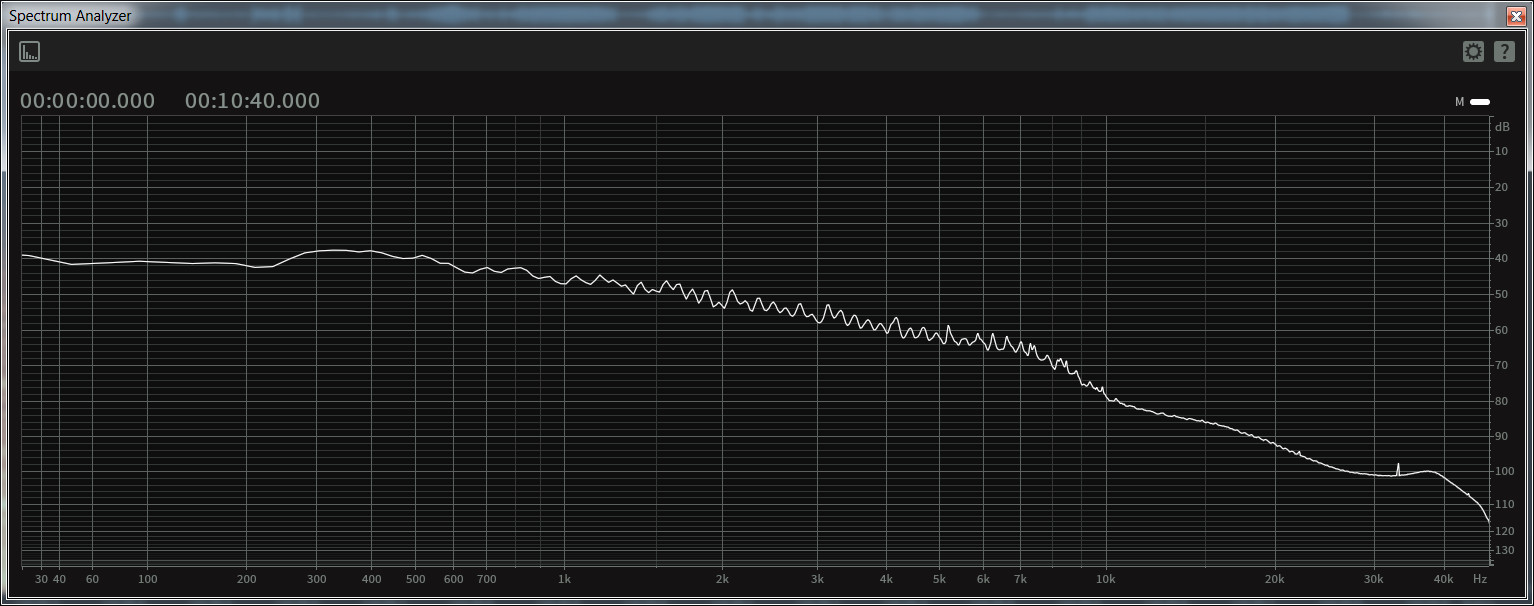
Task: Toggle the spectrum display mode icon
Action: pos(30,52)
